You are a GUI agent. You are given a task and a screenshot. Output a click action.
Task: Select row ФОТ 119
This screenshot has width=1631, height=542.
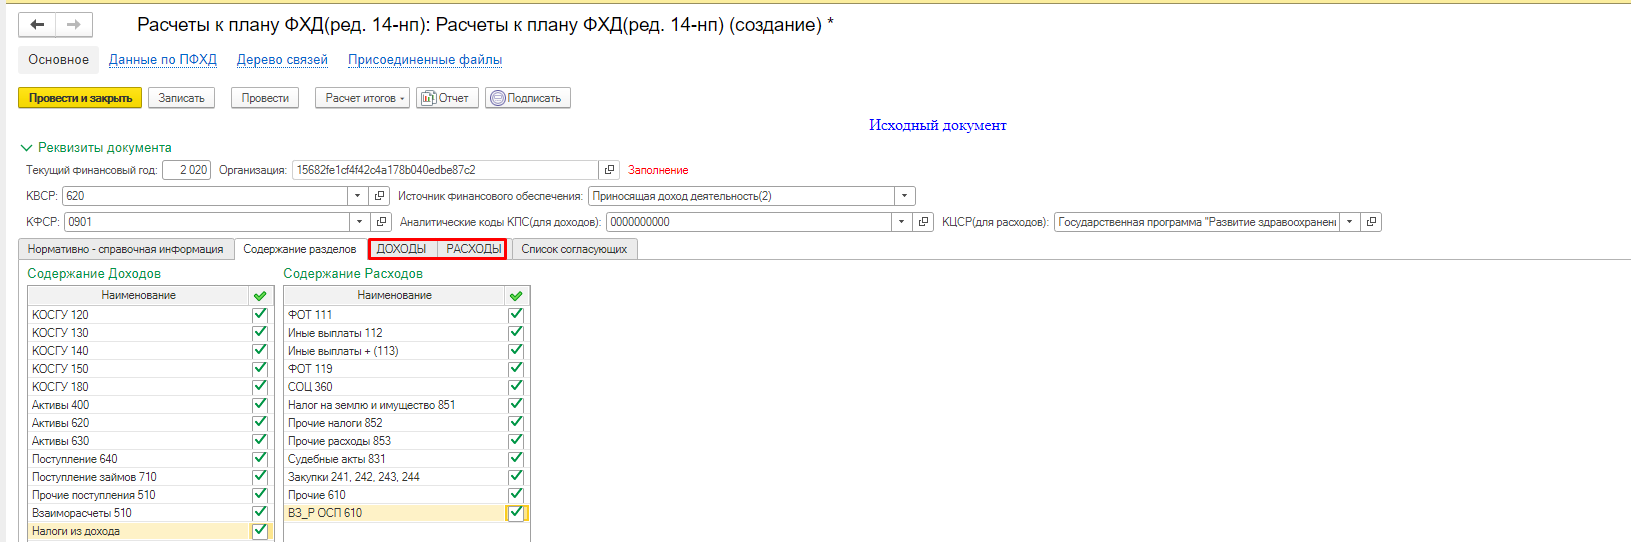coord(406,368)
